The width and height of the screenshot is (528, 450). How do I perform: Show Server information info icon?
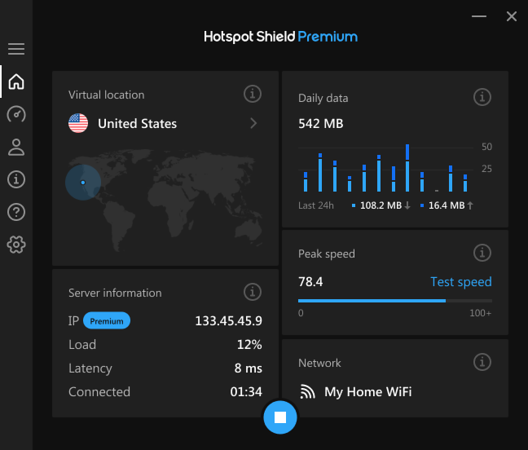(x=252, y=292)
